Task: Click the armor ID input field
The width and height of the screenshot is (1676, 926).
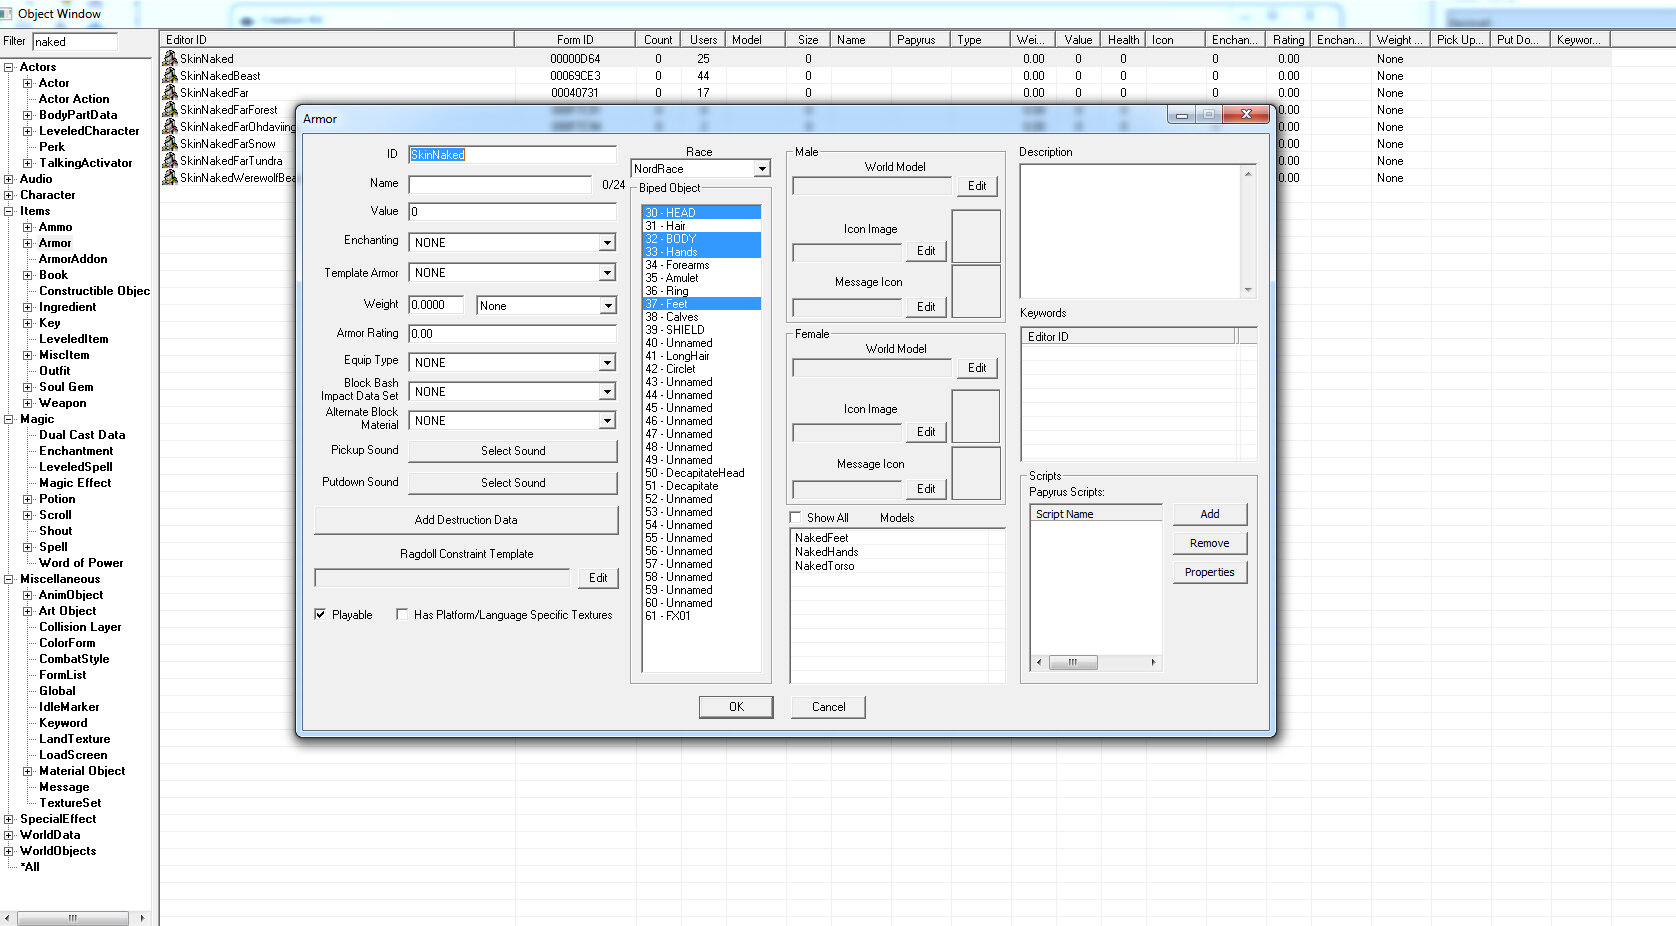Action: pos(513,154)
